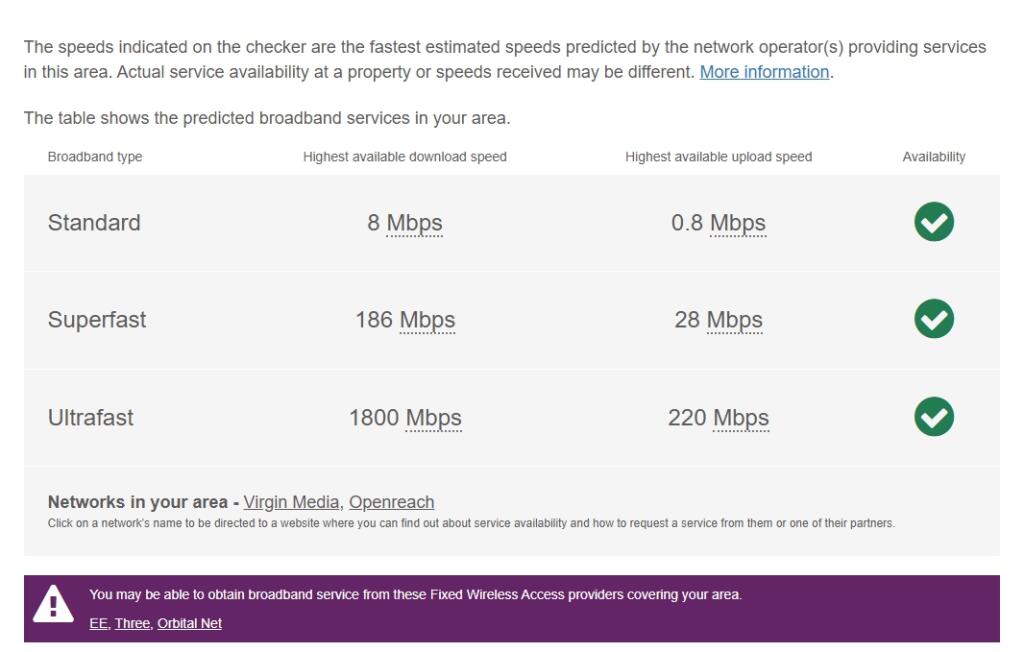Select the Ultrafast row label
The height and width of the screenshot is (652, 1024).
click(91, 417)
